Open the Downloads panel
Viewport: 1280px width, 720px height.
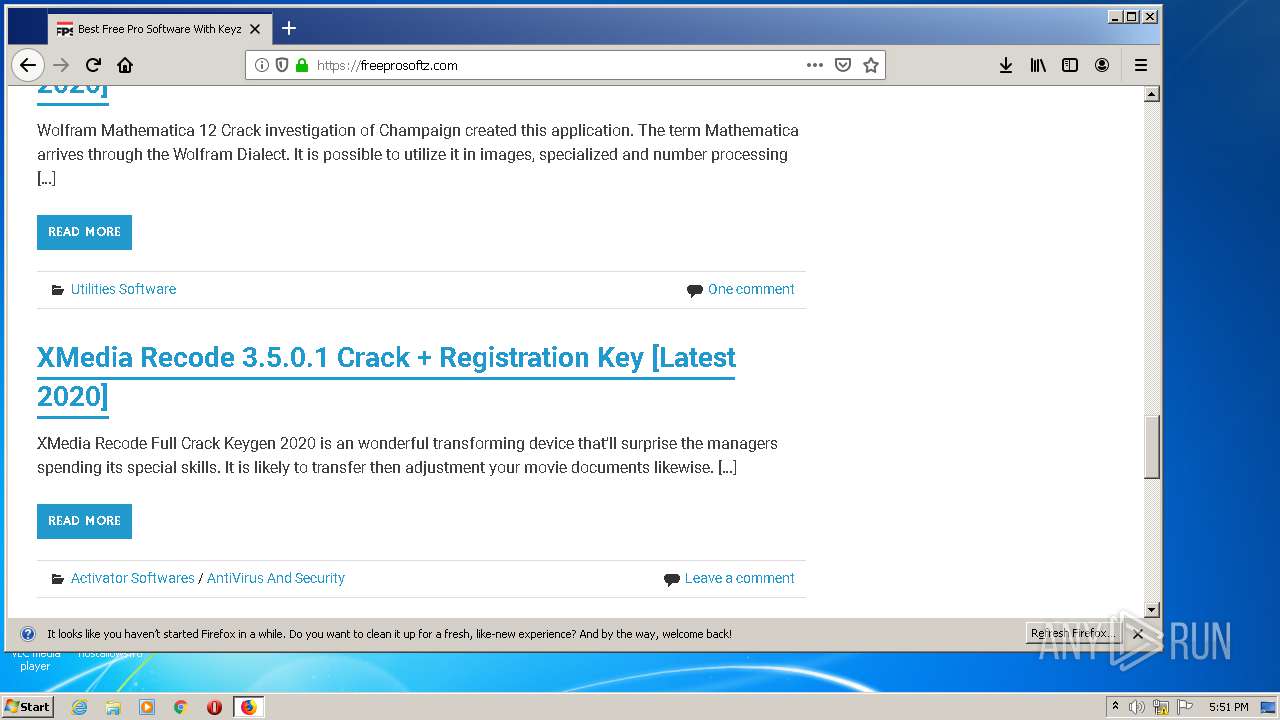[x=1006, y=65]
